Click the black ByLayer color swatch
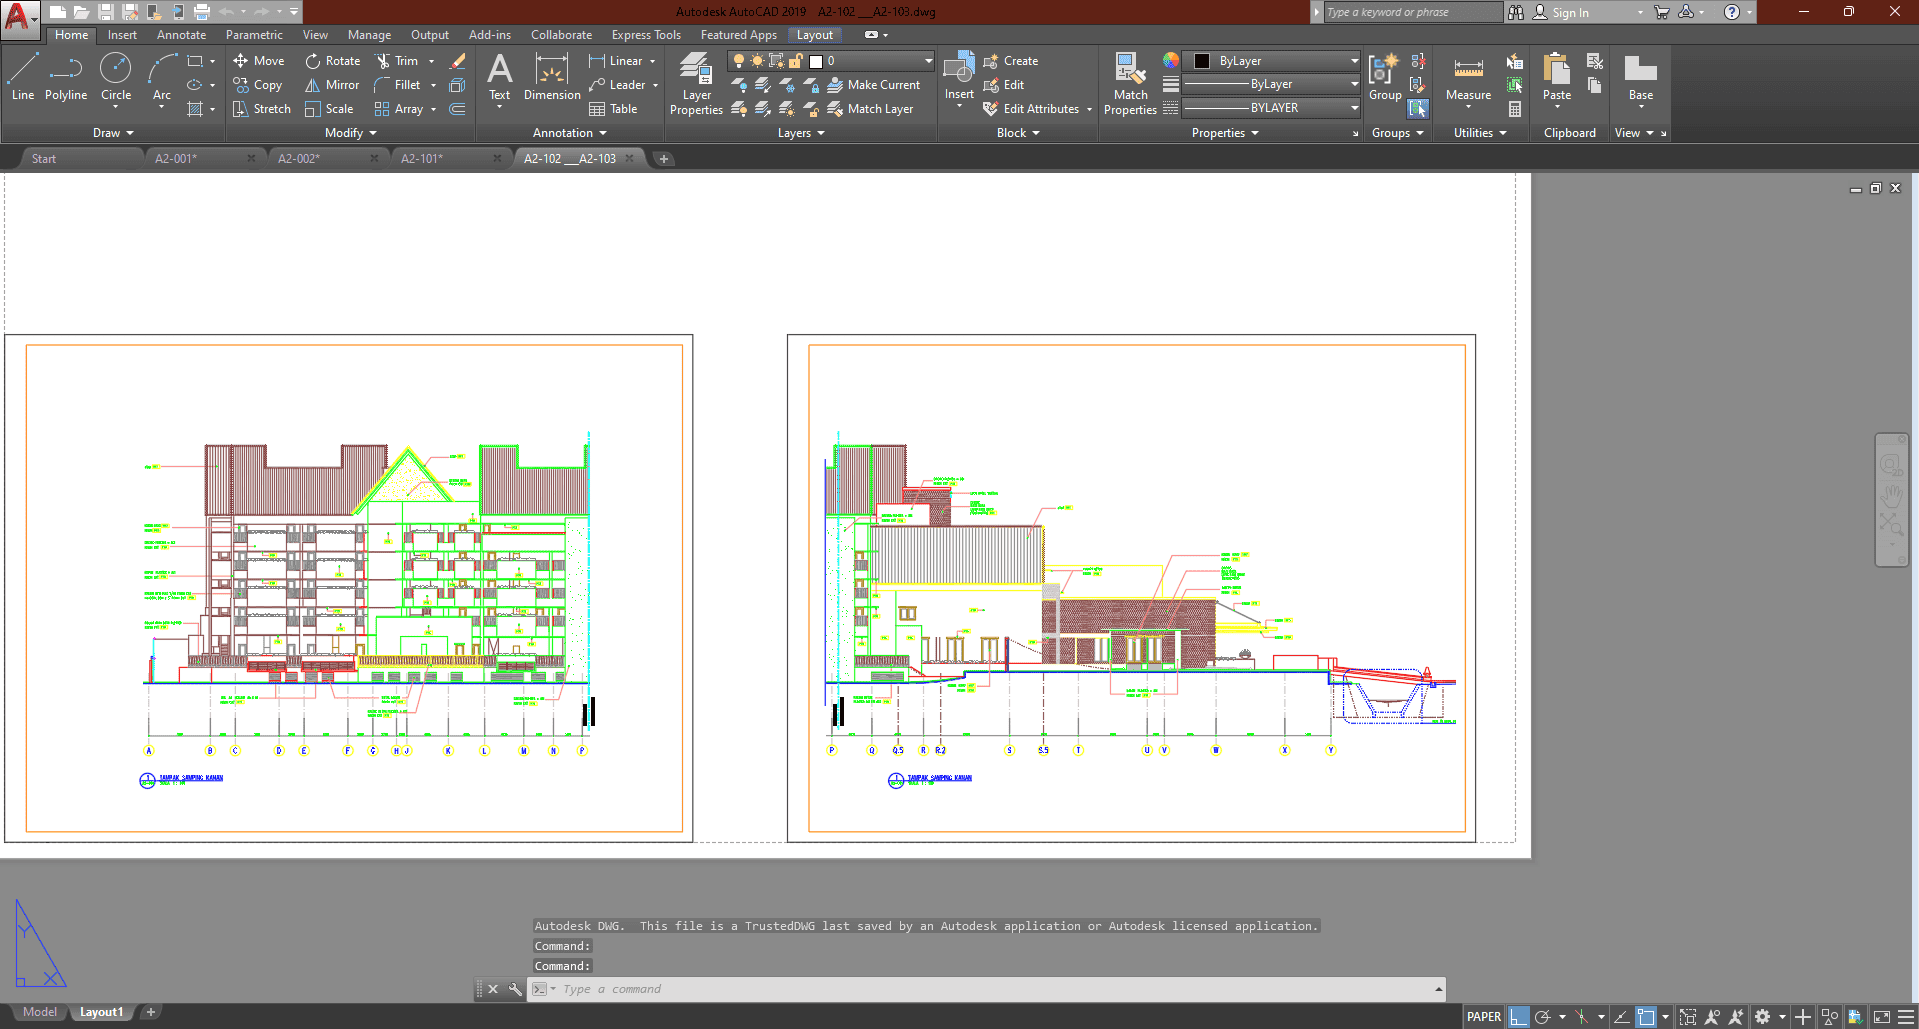This screenshot has height=1029, width=1919. pos(1202,61)
